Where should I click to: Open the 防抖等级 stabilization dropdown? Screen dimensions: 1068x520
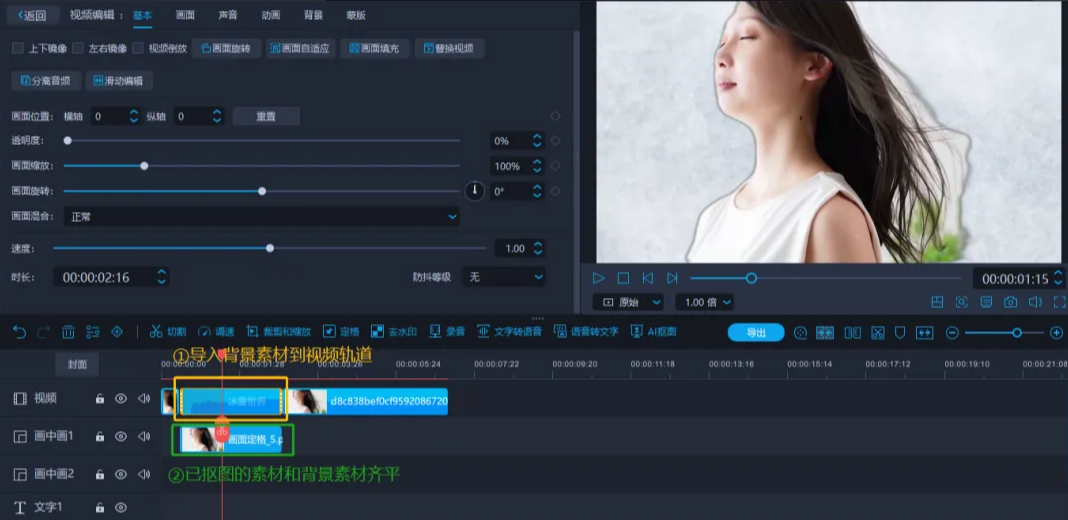pos(504,277)
